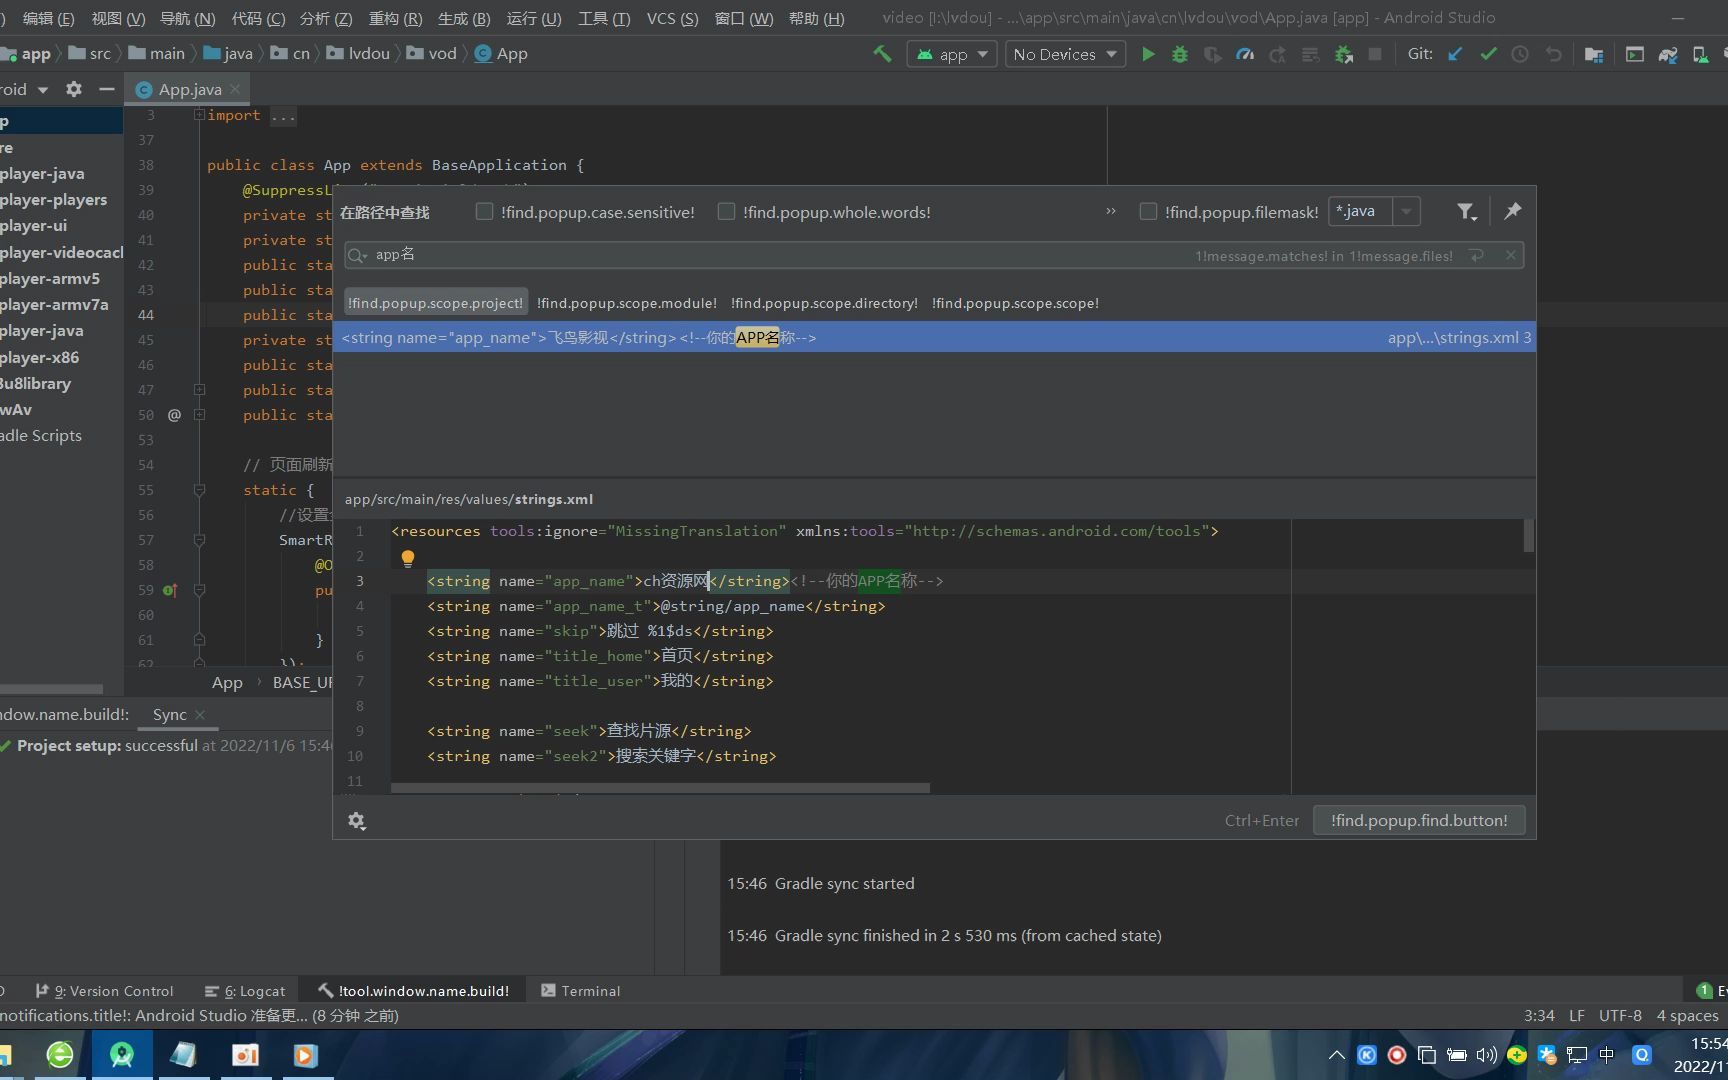
Task: Click 4 spaces indent in status bar
Action: tap(1687, 1015)
